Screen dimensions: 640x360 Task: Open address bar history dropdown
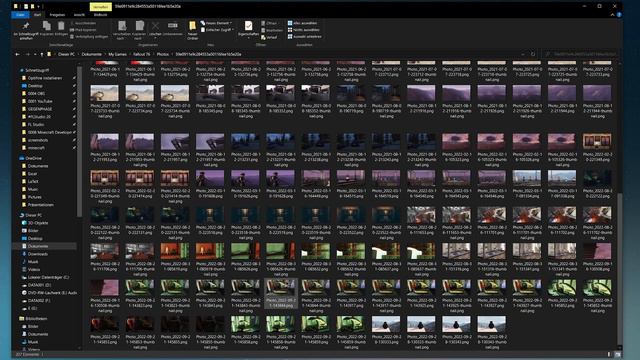523,54
